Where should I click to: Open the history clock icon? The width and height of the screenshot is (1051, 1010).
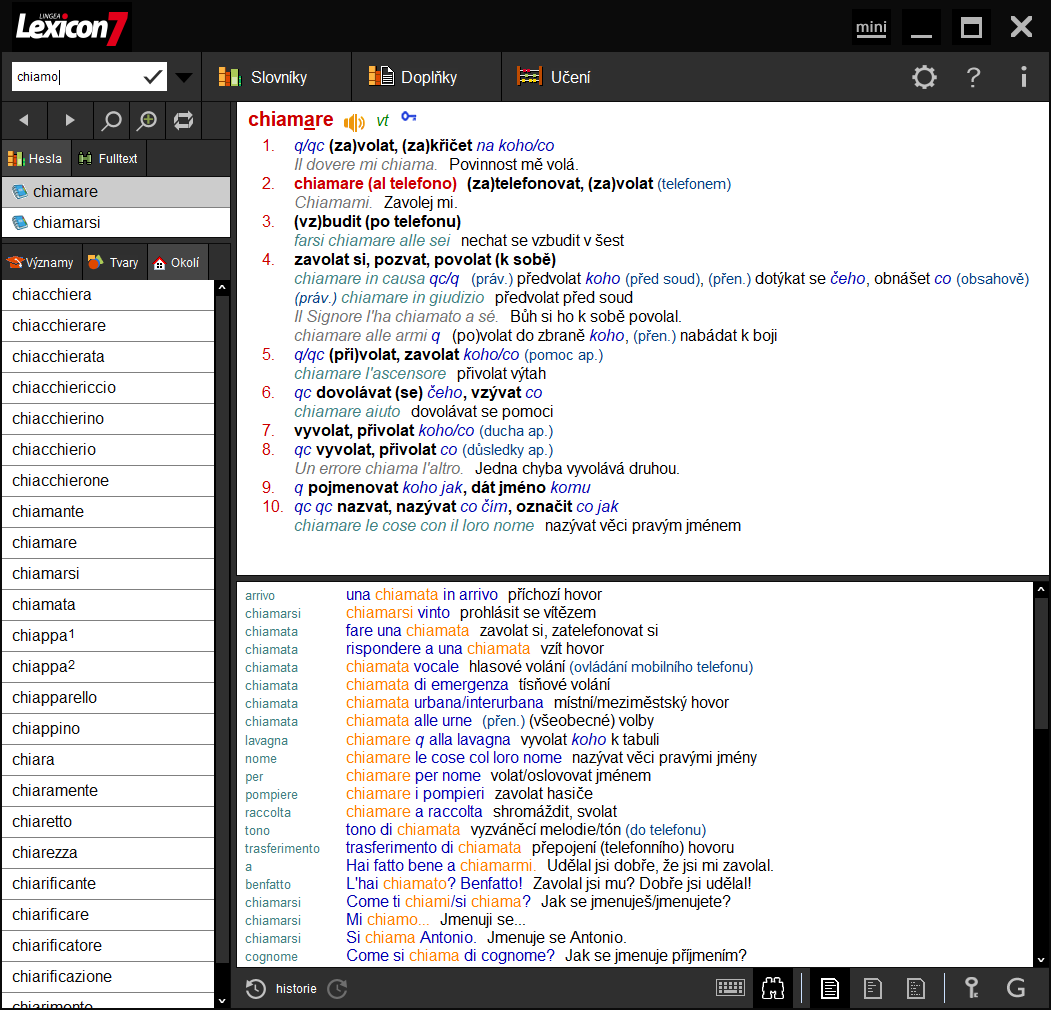(x=255, y=989)
